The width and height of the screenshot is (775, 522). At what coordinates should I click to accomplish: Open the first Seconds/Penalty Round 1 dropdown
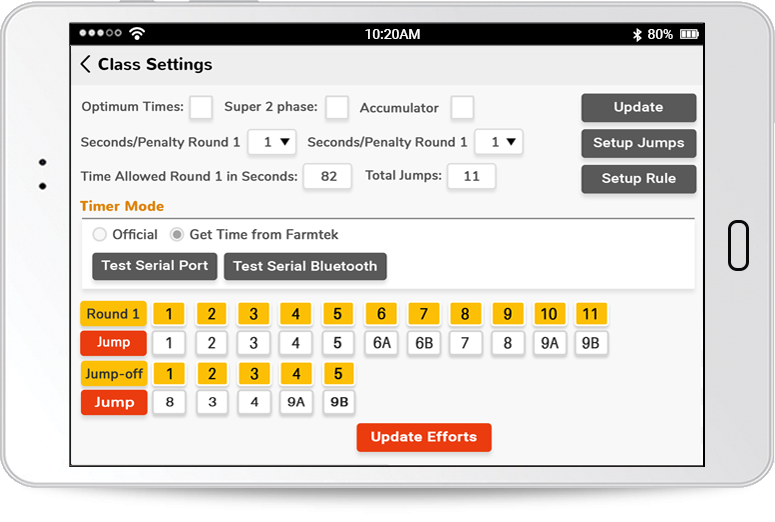272,142
